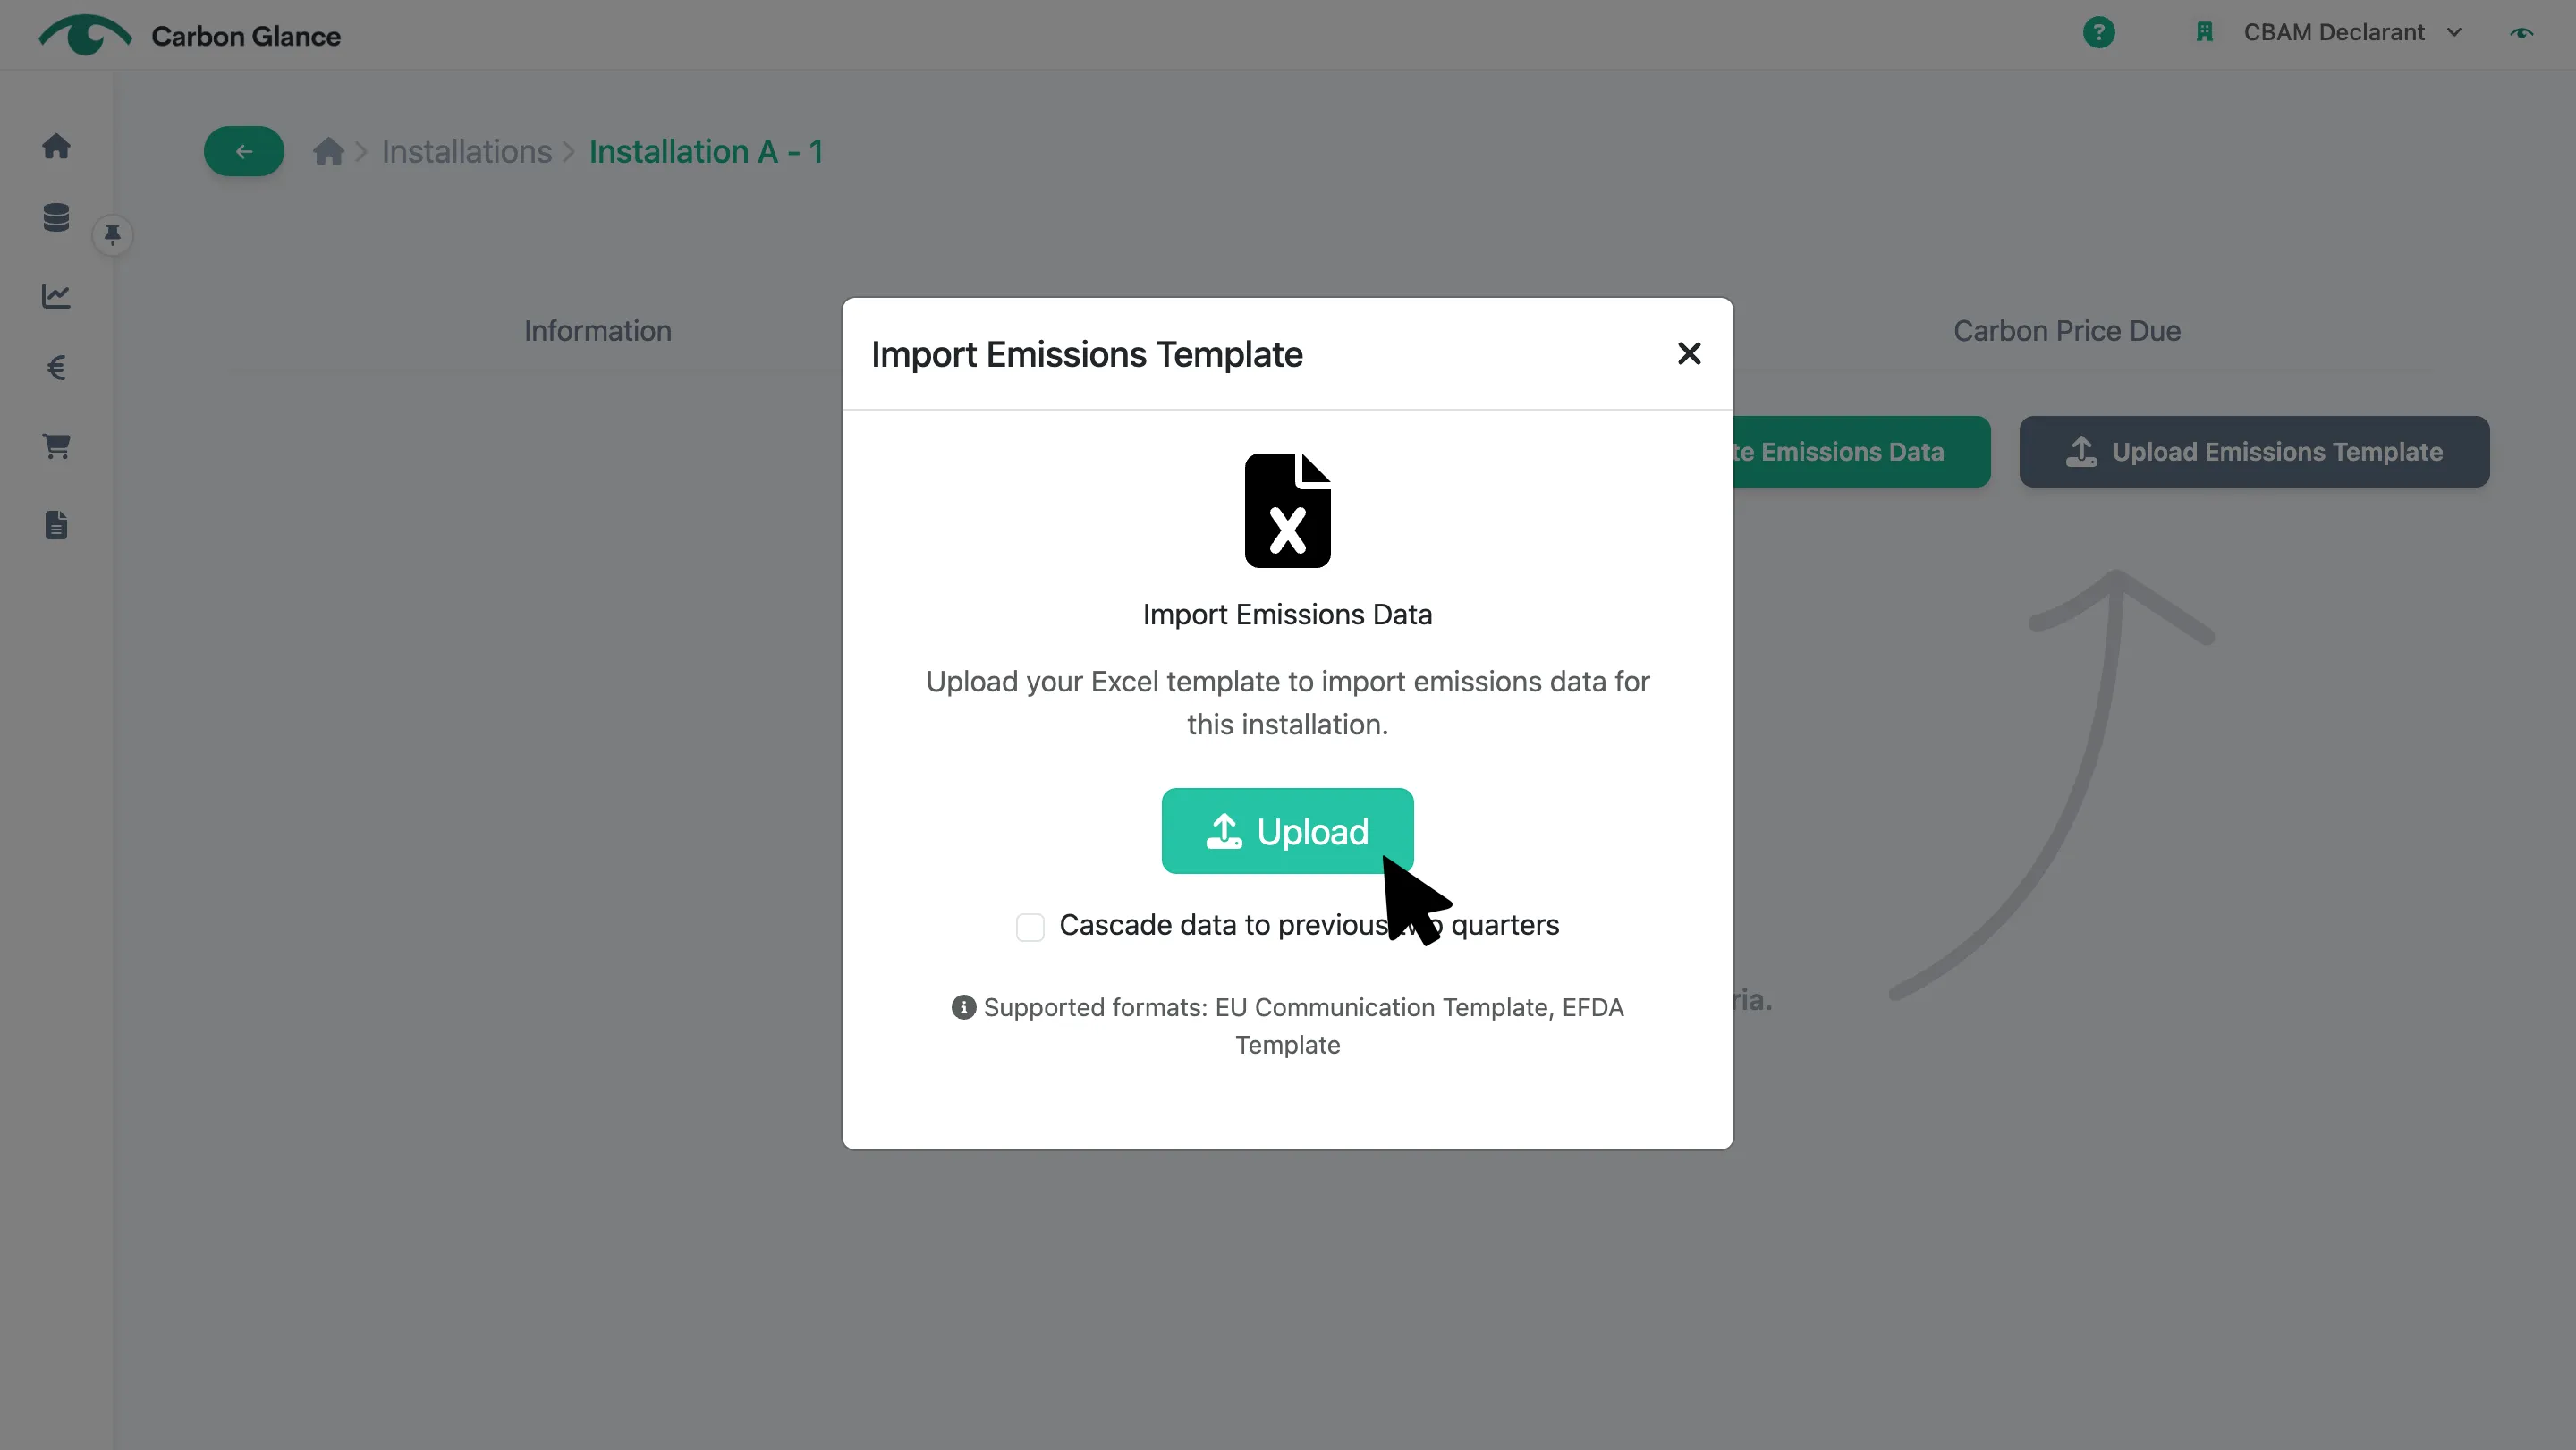
Task: Click the home icon in the breadcrumb
Action: (328, 151)
